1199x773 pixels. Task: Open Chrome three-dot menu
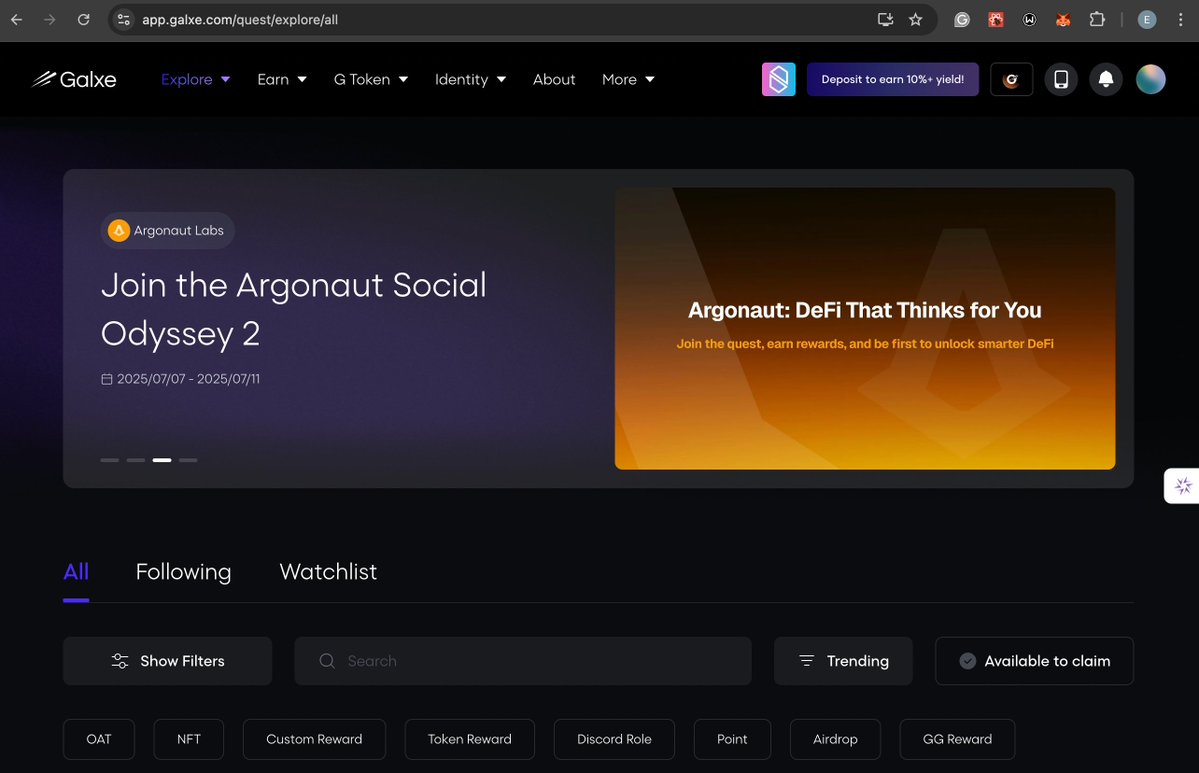tap(1181, 20)
